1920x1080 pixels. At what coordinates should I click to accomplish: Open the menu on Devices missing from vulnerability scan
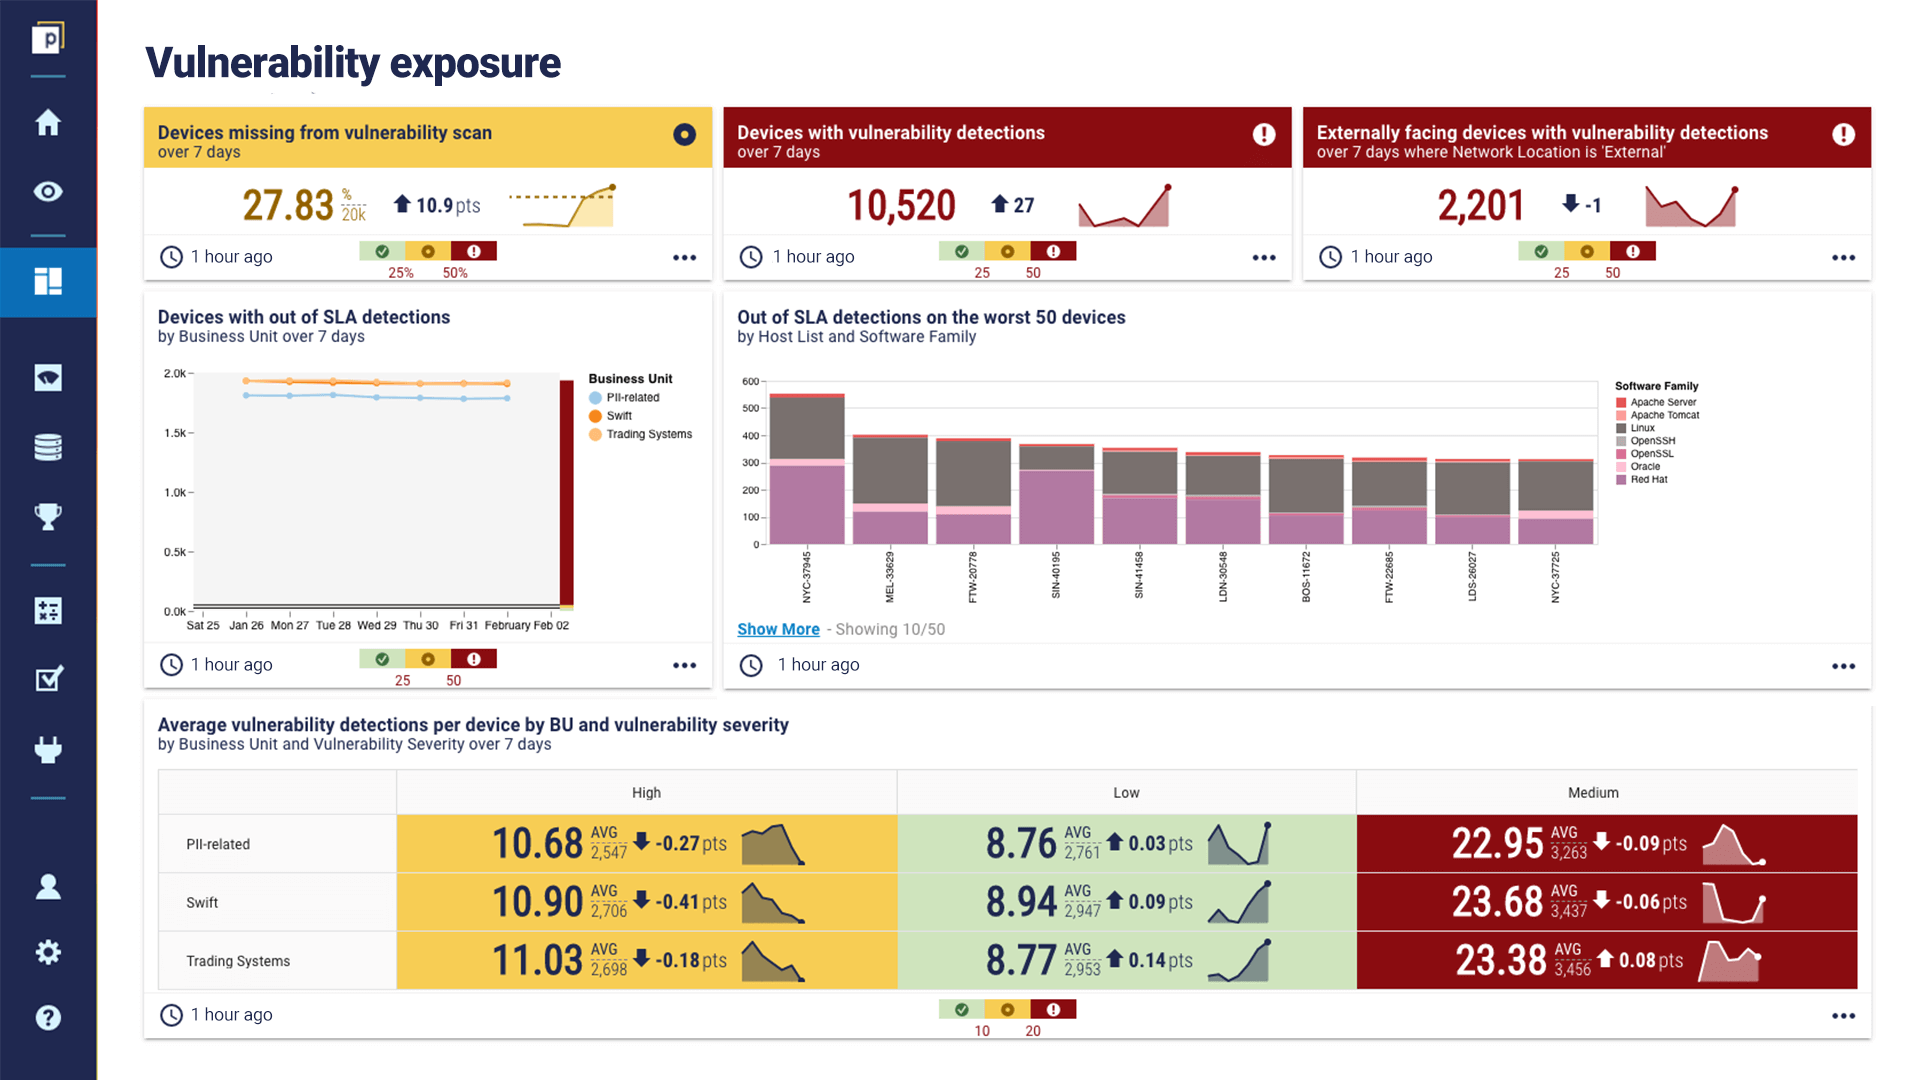(x=684, y=257)
